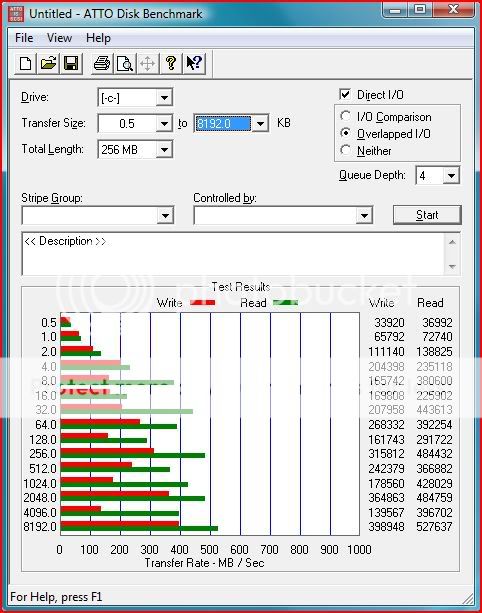
Task: Open About via the question mark icon
Action: [x=170, y=63]
